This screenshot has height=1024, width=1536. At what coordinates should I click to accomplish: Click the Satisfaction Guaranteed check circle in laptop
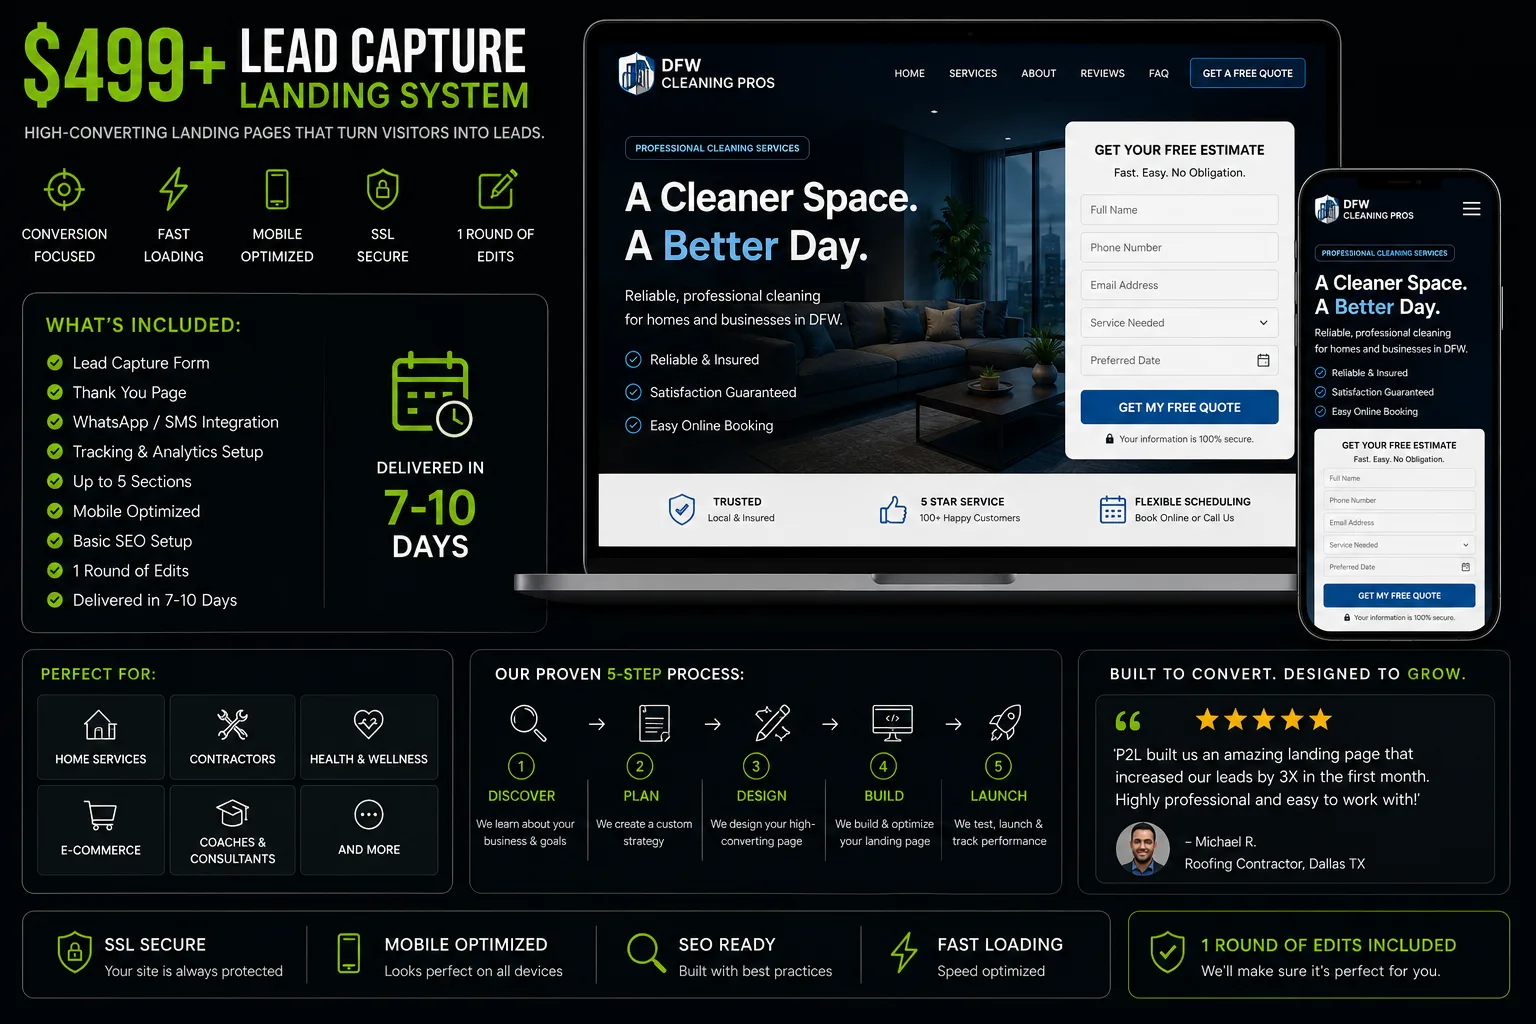(x=633, y=392)
